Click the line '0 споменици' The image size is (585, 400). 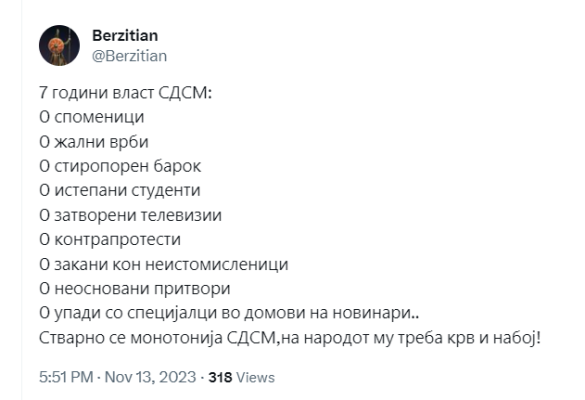coord(91,117)
